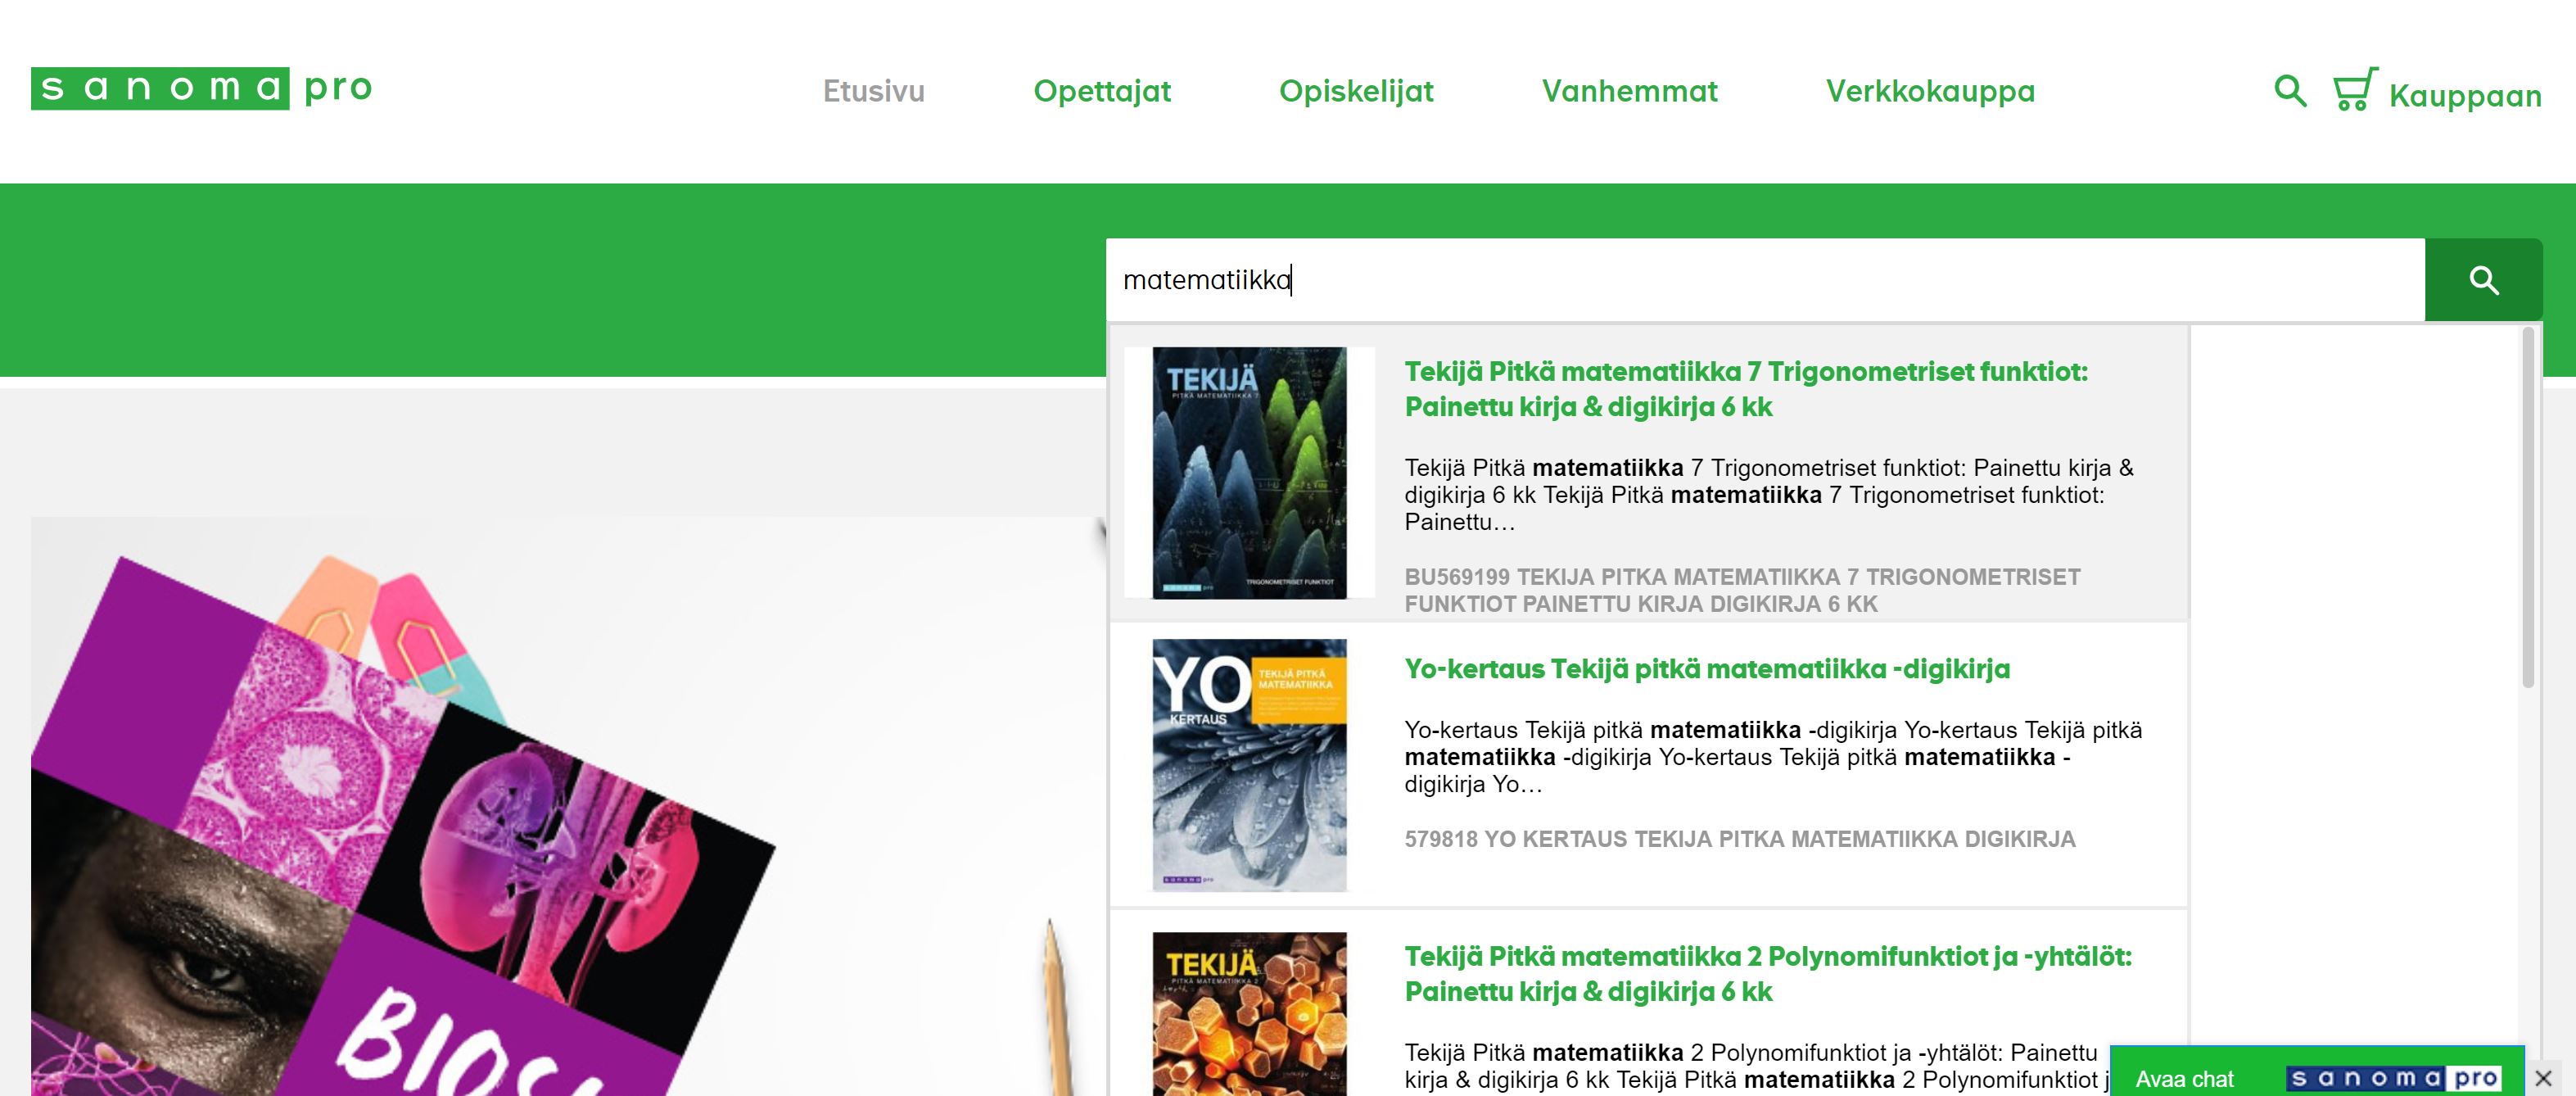Open the Avaa chat button
The image size is (2576, 1096).
2184,1079
